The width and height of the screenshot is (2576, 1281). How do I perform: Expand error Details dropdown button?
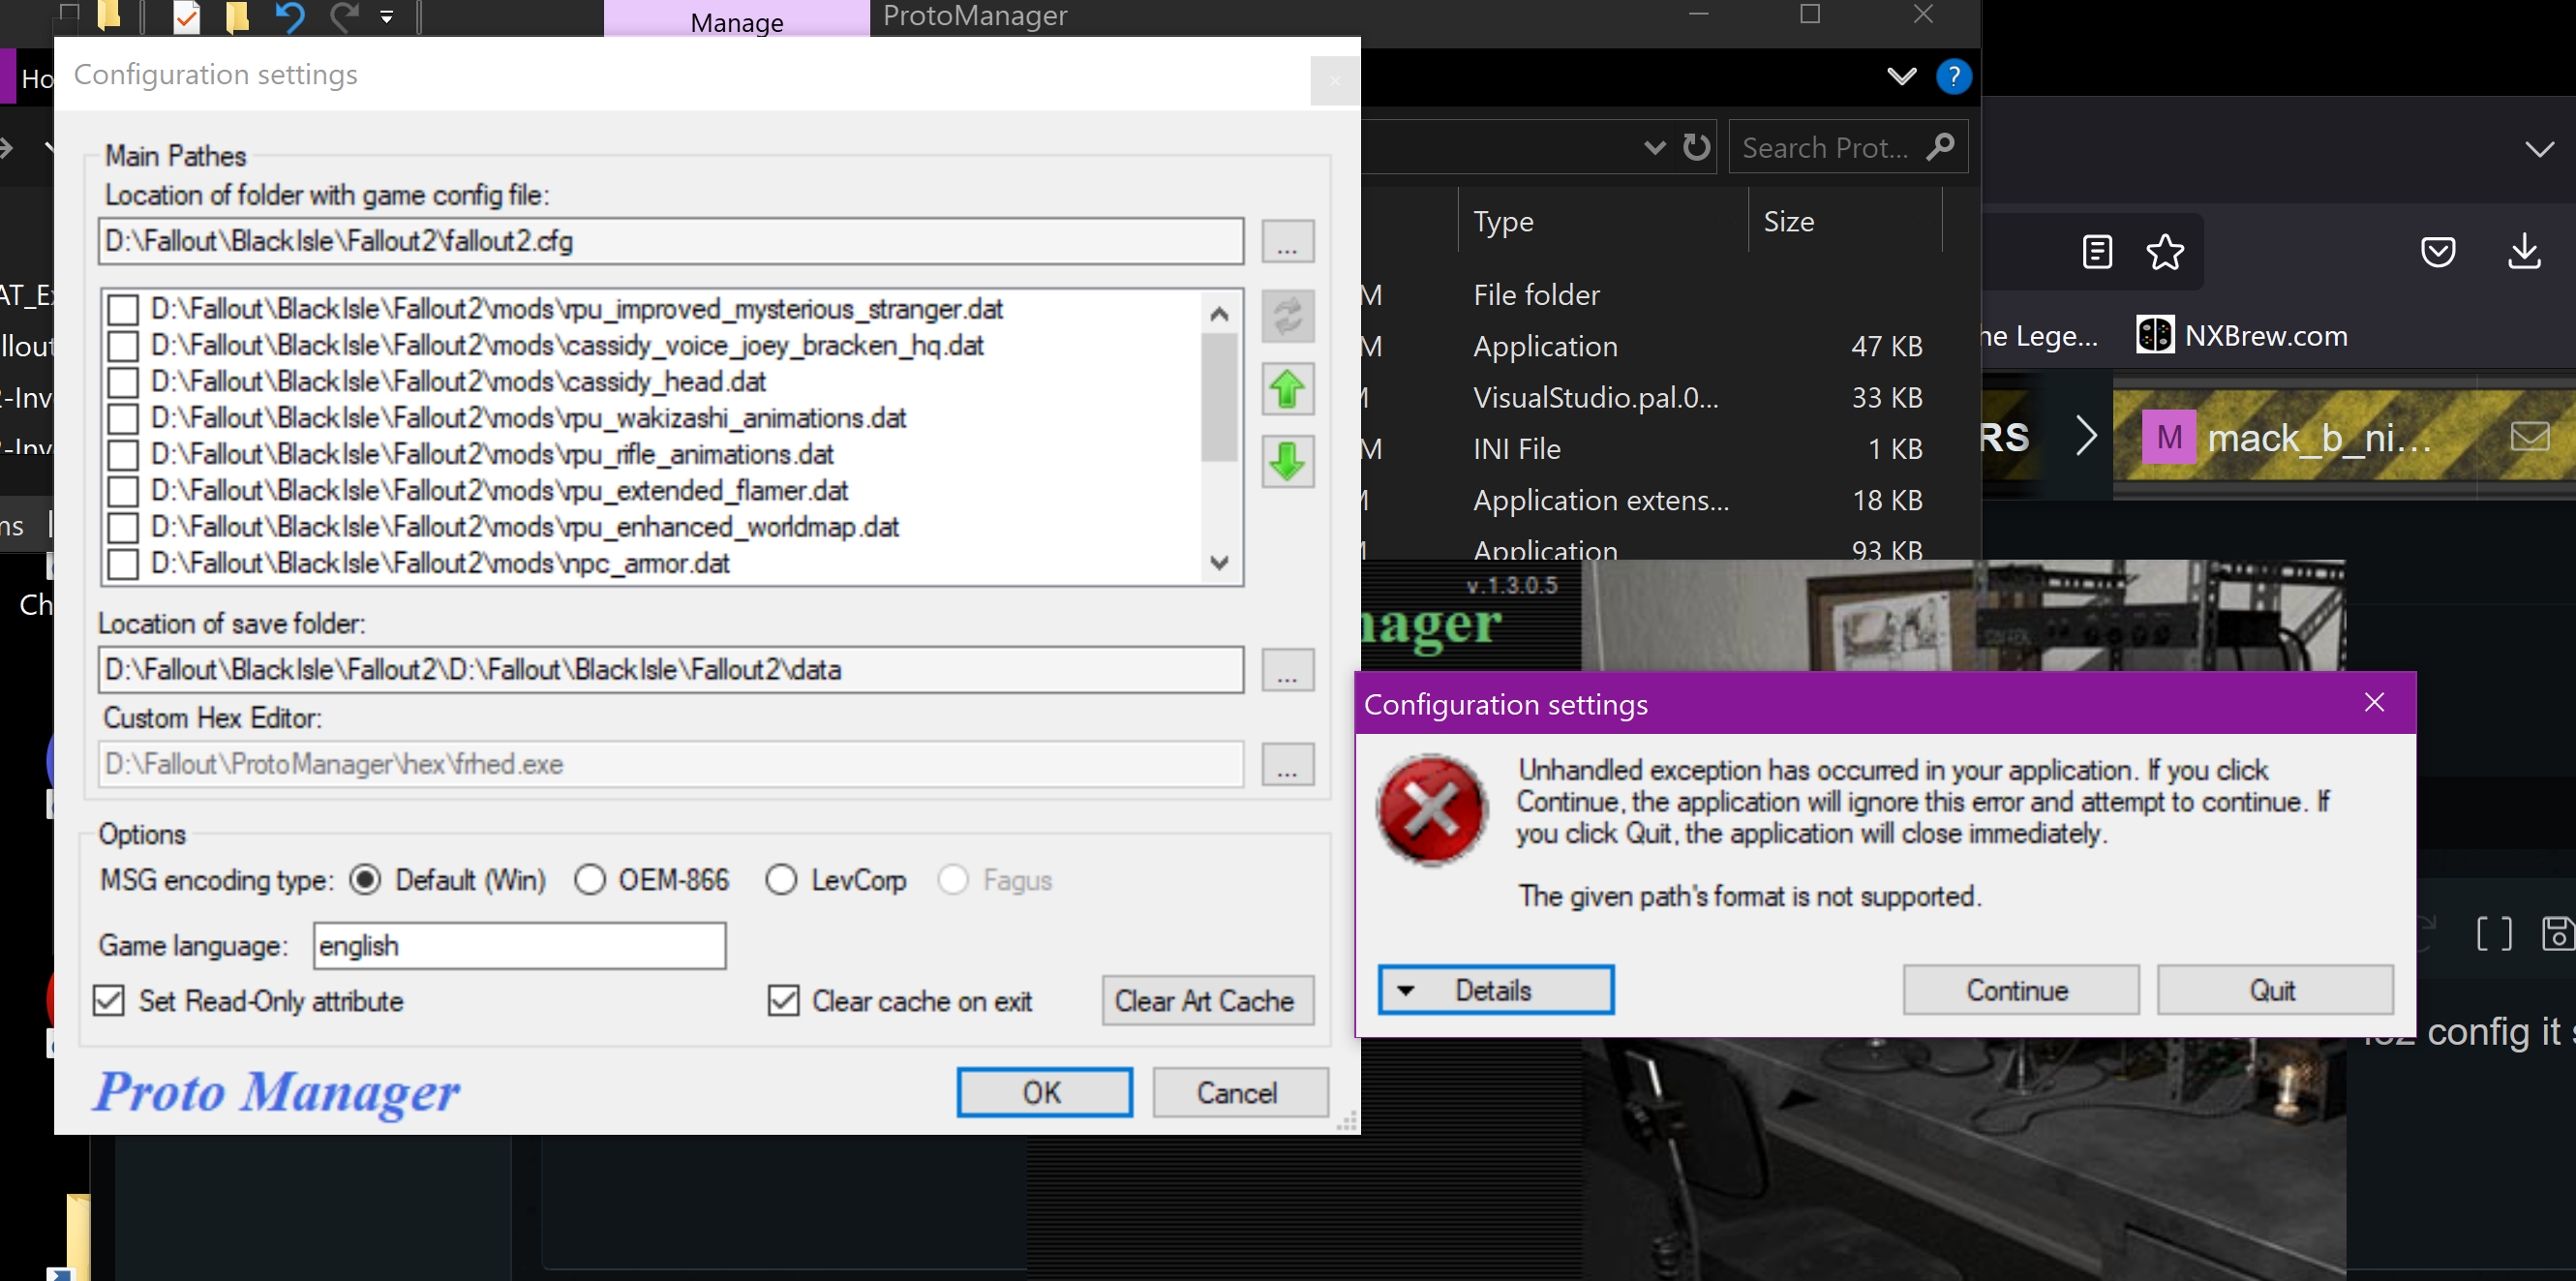(x=1495, y=991)
